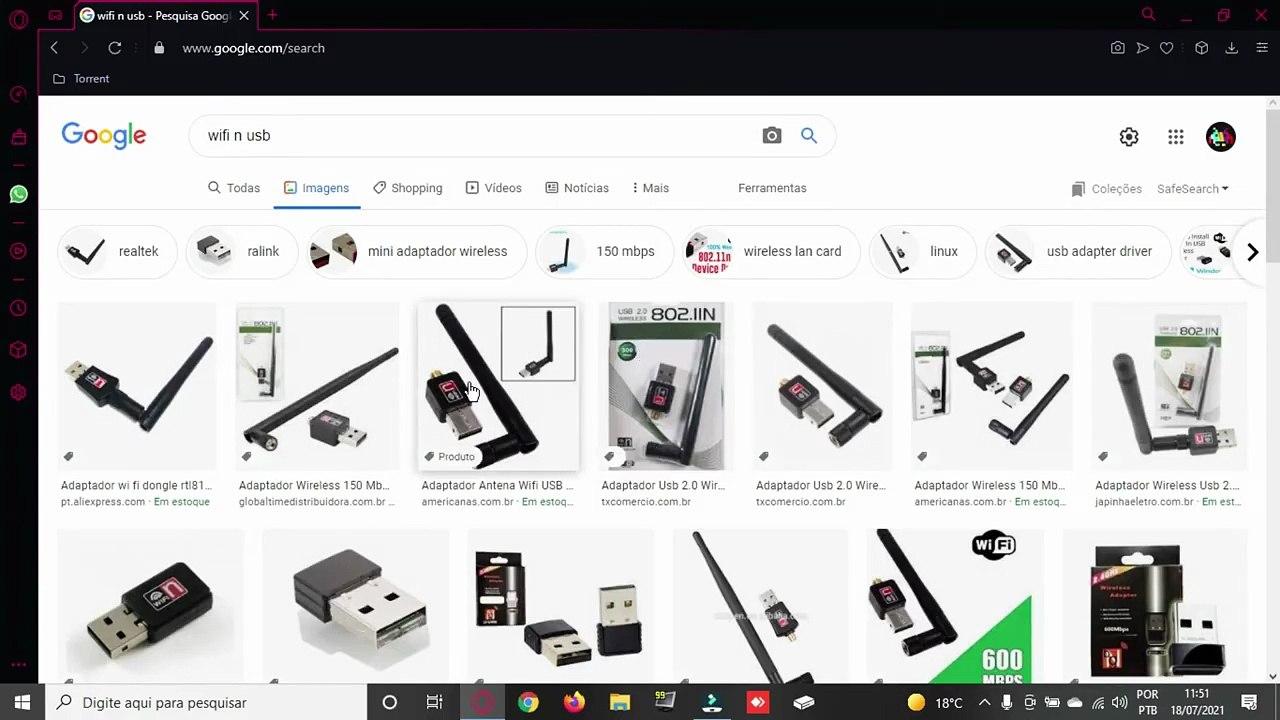Open Google settings gear
The image size is (1280, 720).
pyautogui.click(x=1129, y=137)
